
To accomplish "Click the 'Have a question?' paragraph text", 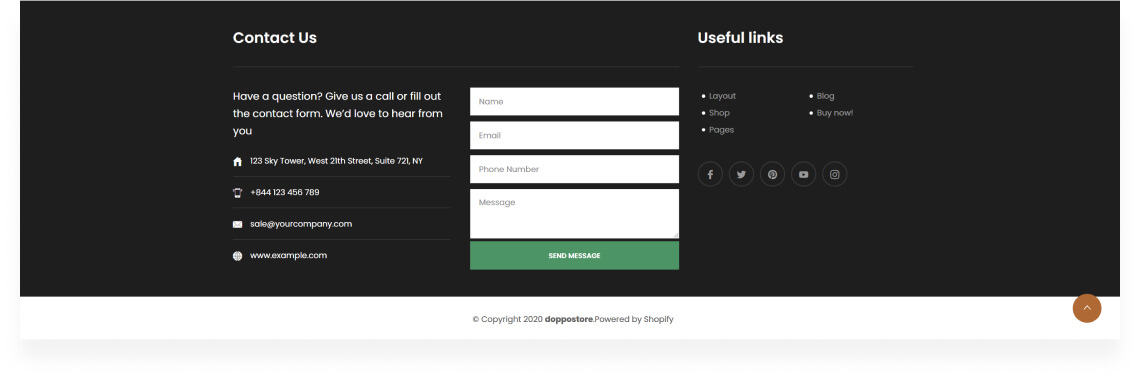I will click(x=338, y=113).
